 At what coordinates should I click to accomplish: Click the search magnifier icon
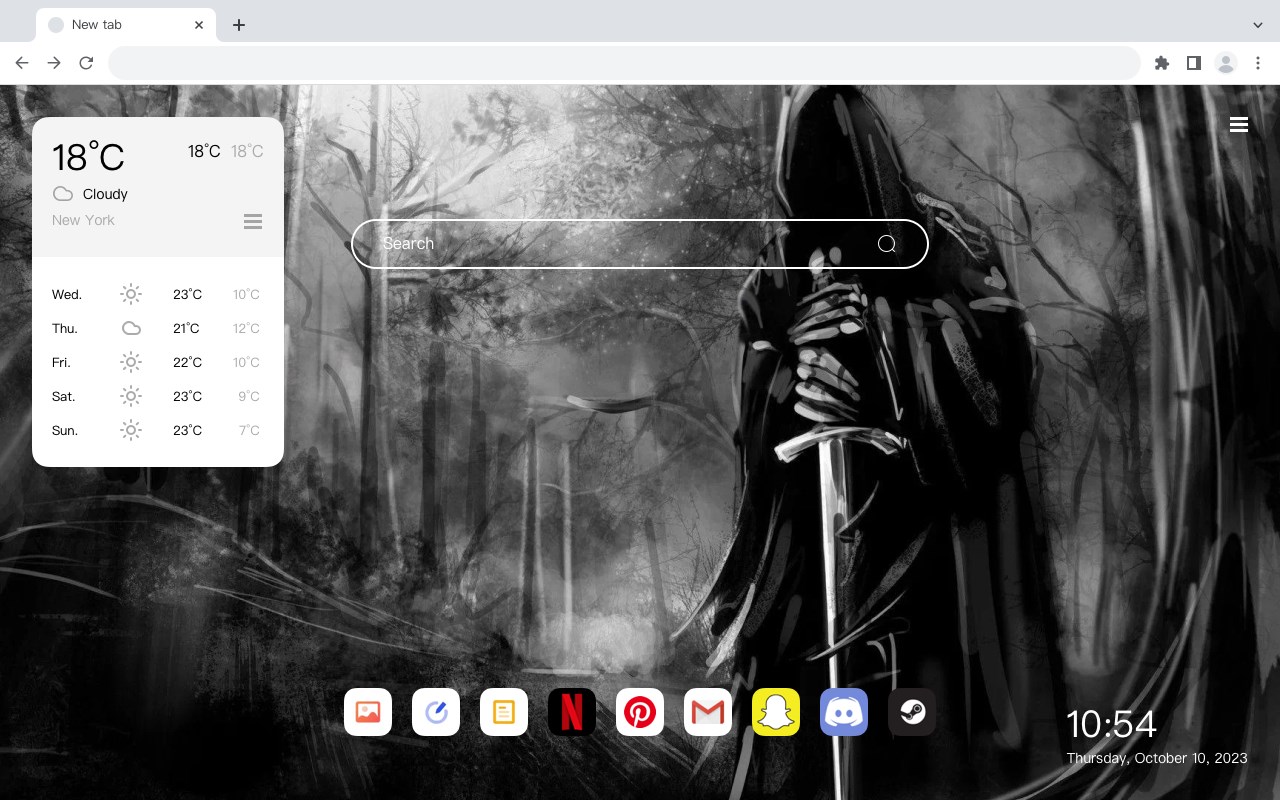click(887, 244)
